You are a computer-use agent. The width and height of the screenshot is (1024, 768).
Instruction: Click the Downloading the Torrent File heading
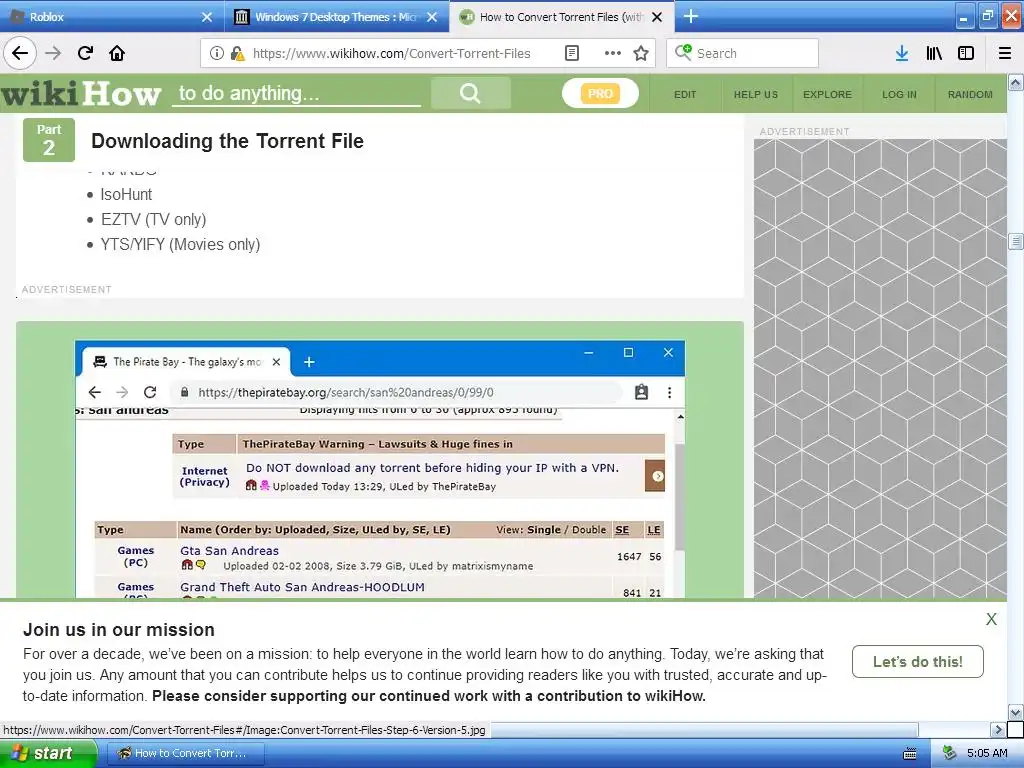tap(227, 141)
